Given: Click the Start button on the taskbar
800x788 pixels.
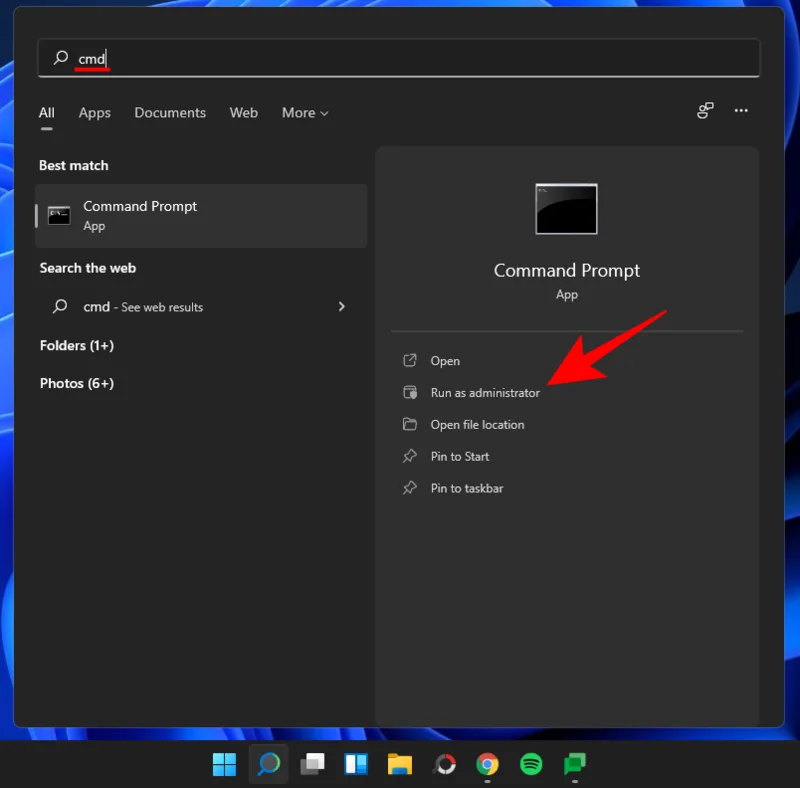Looking at the screenshot, I should pyautogui.click(x=224, y=764).
